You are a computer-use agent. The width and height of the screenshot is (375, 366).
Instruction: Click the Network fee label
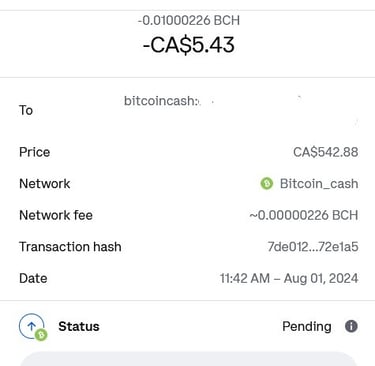(56, 215)
